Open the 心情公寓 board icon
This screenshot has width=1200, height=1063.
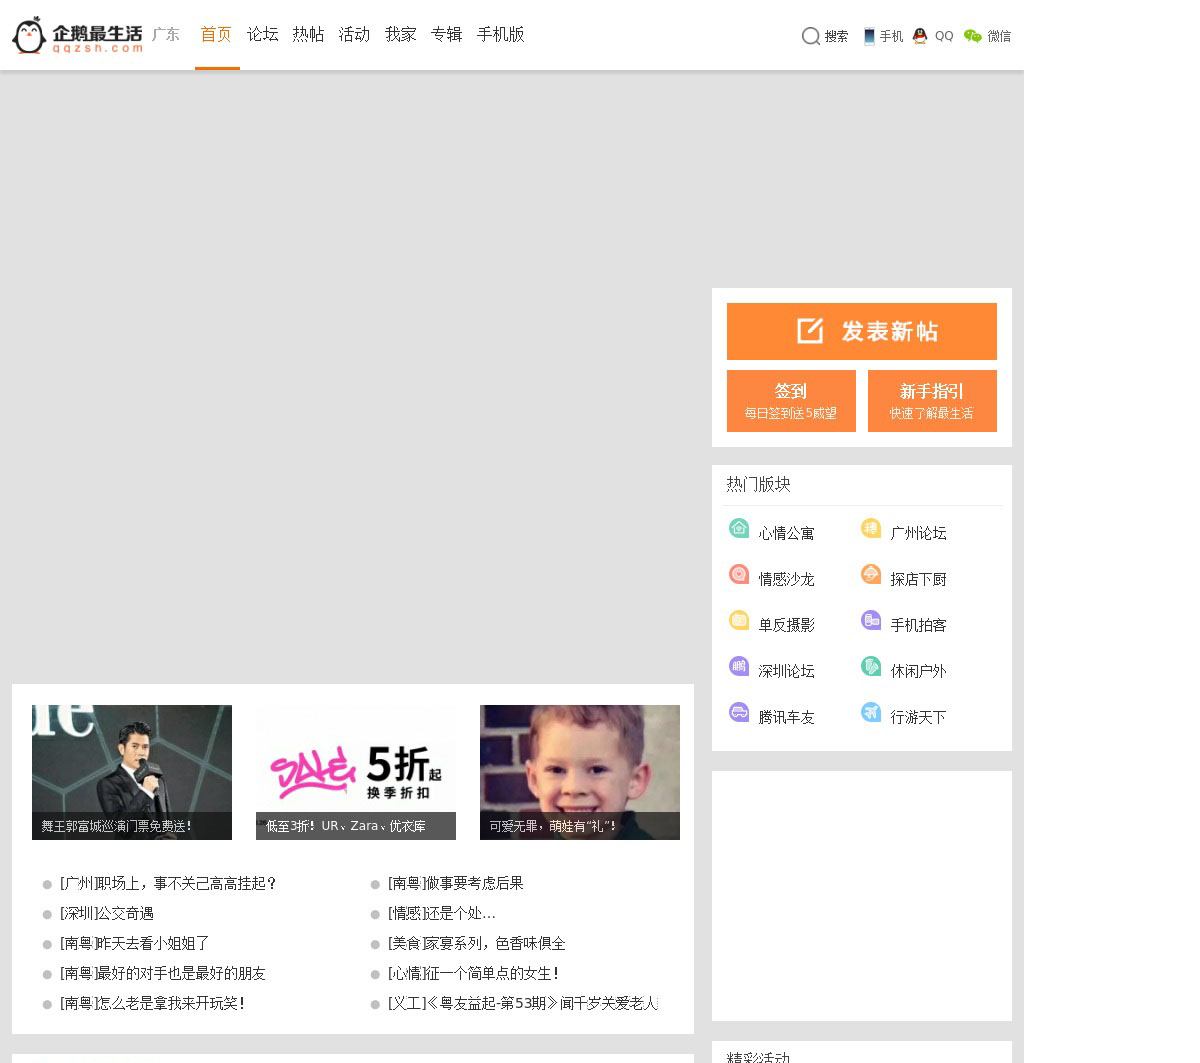(x=739, y=528)
